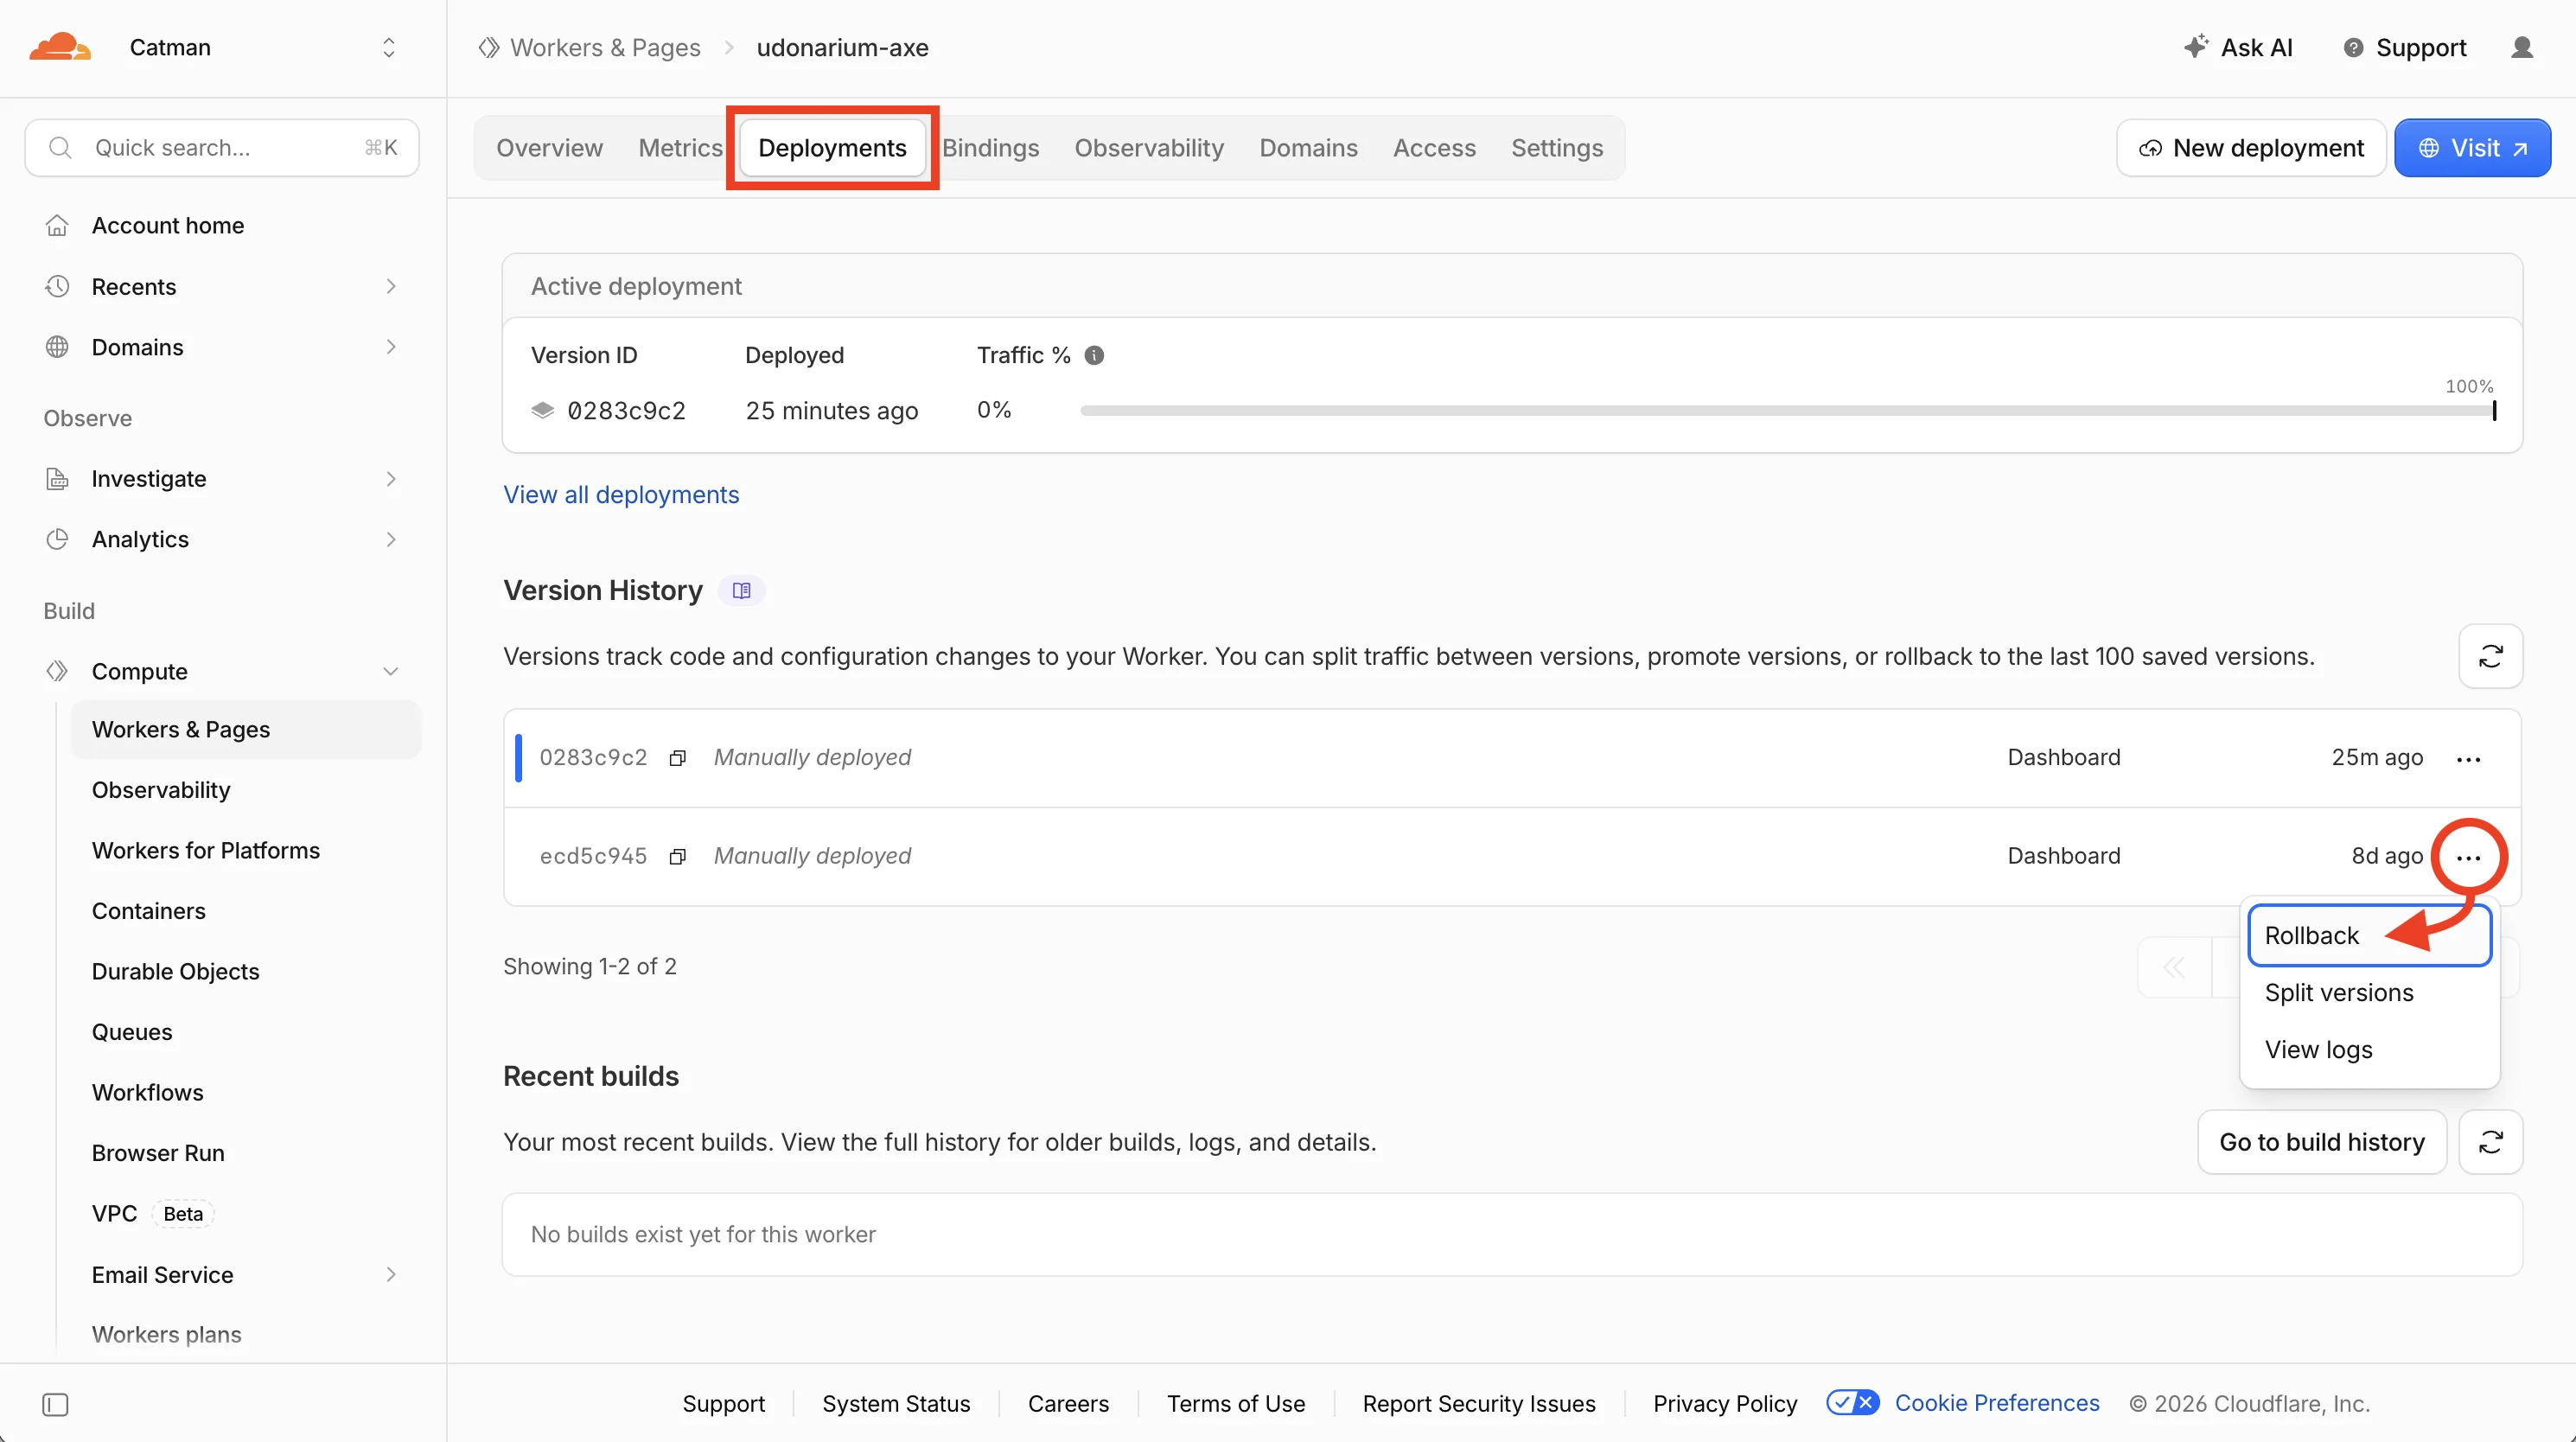The image size is (2576, 1442).
Task: Click Workers & Pages breadcrumb
Action: click(605, 47)
